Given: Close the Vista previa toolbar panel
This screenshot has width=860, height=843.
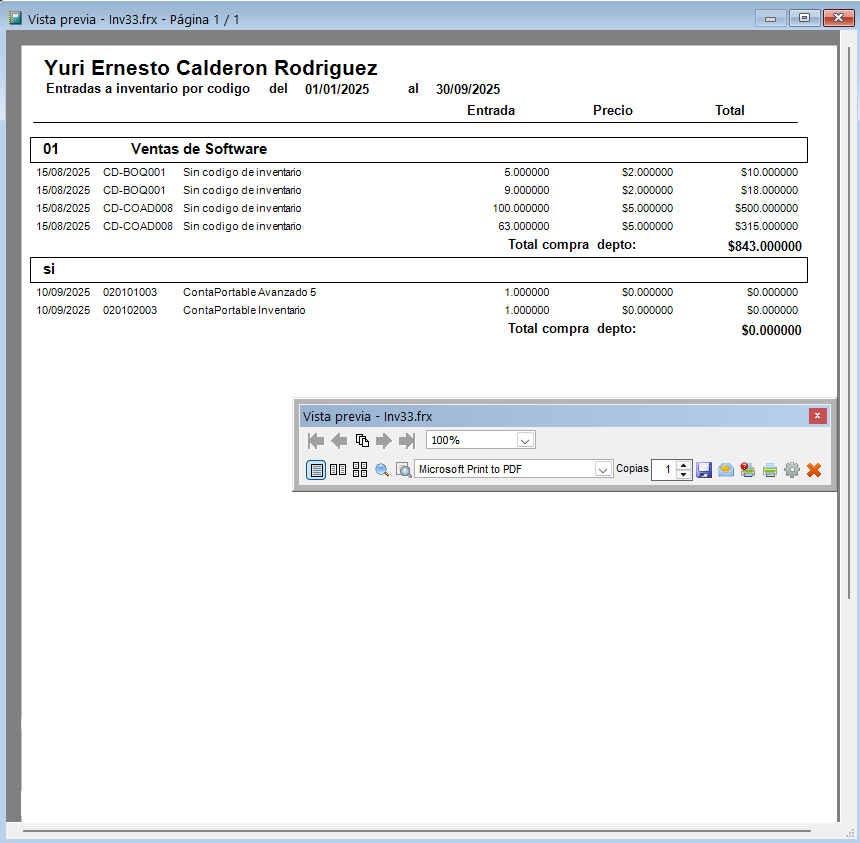Looking at the screenshot, I should click(817, 416).
